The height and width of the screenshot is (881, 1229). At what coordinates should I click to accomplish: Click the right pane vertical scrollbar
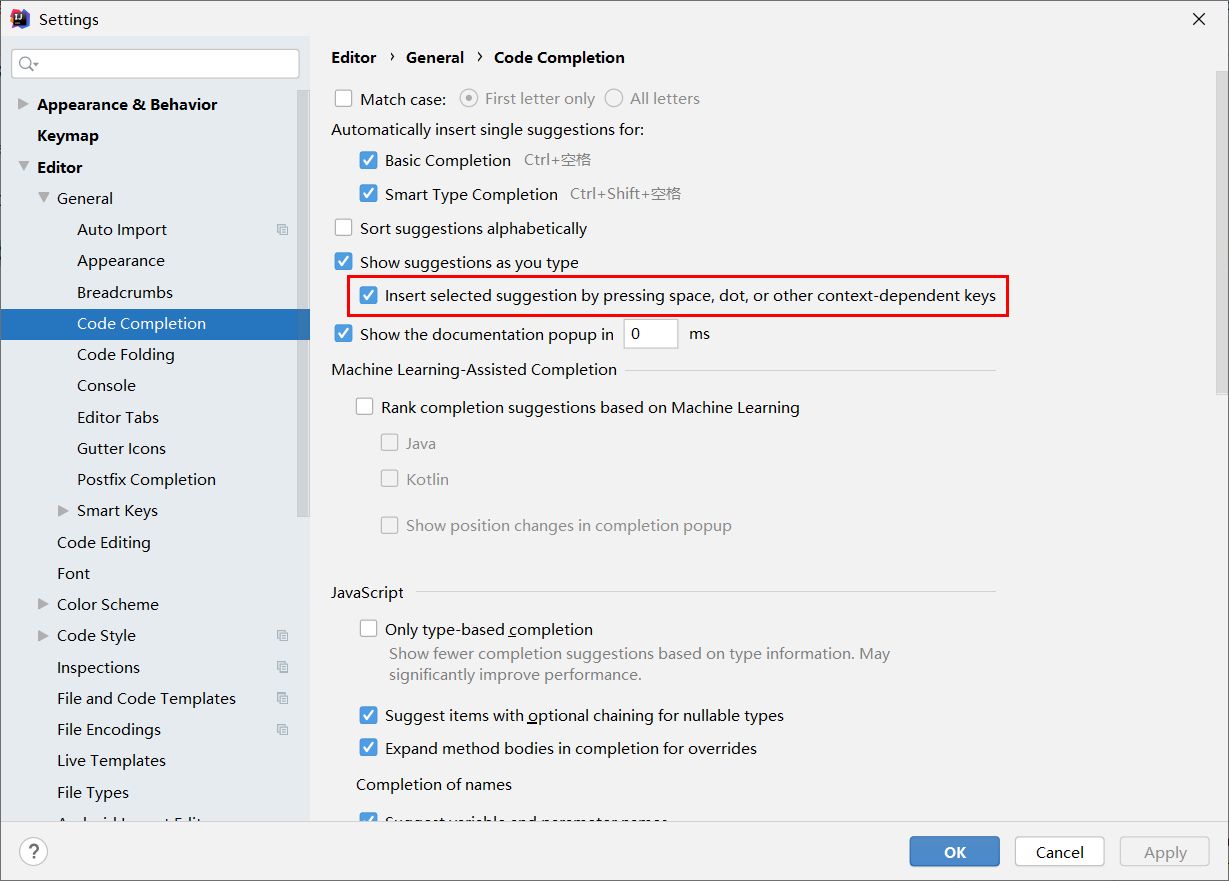(1222, 232)
